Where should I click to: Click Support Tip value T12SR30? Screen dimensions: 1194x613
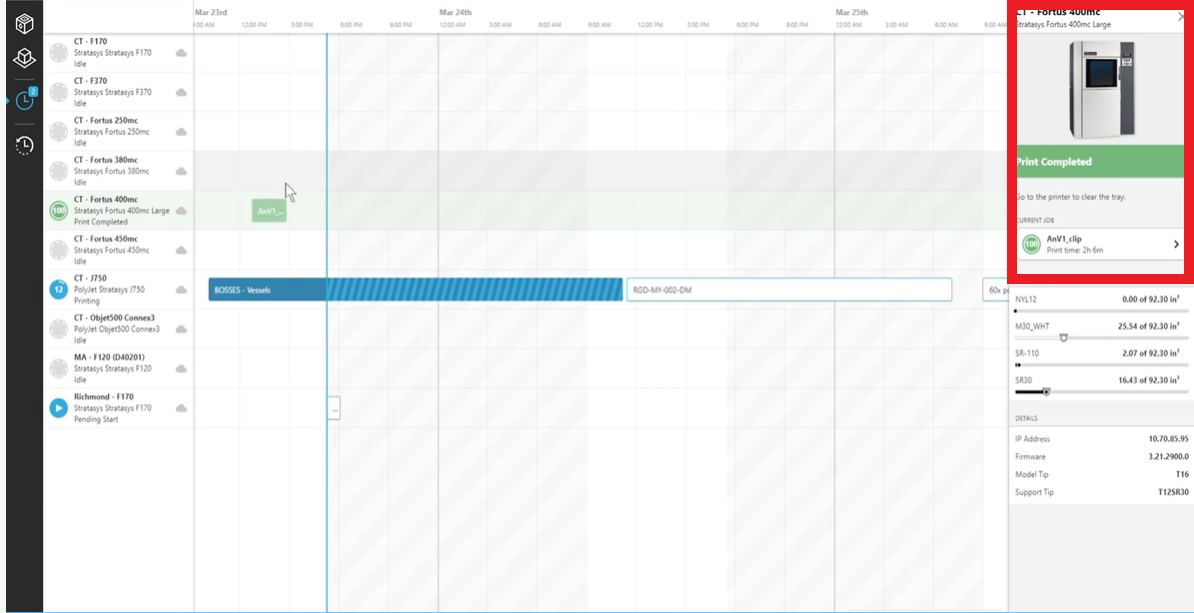1173,493
